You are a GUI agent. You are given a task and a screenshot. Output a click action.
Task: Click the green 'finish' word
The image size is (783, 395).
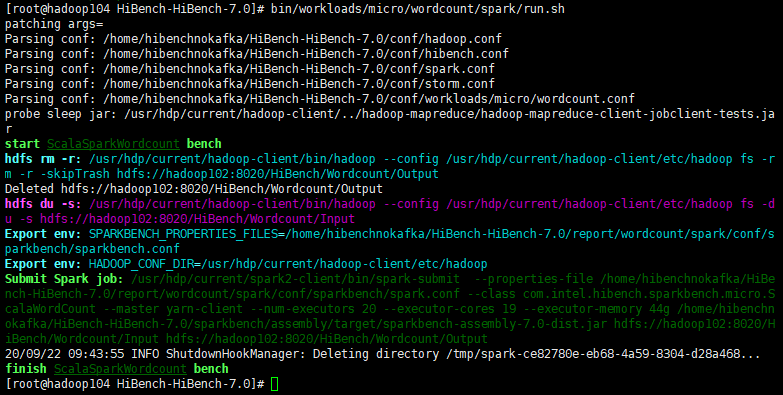tap(26, 369)
